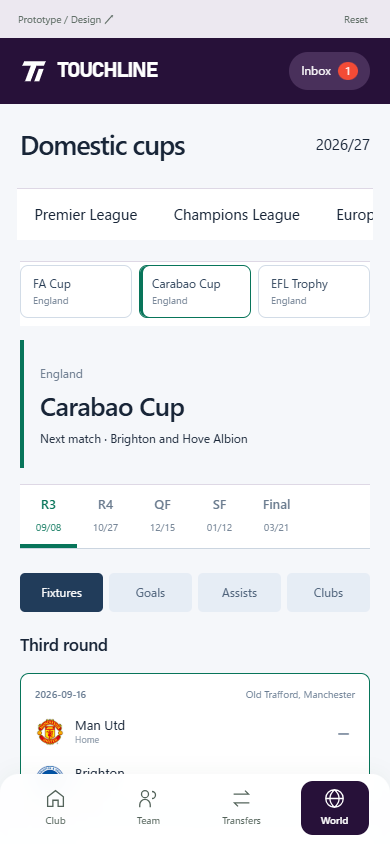
Task: Open the Premier League tab
Action: [86, 215]
